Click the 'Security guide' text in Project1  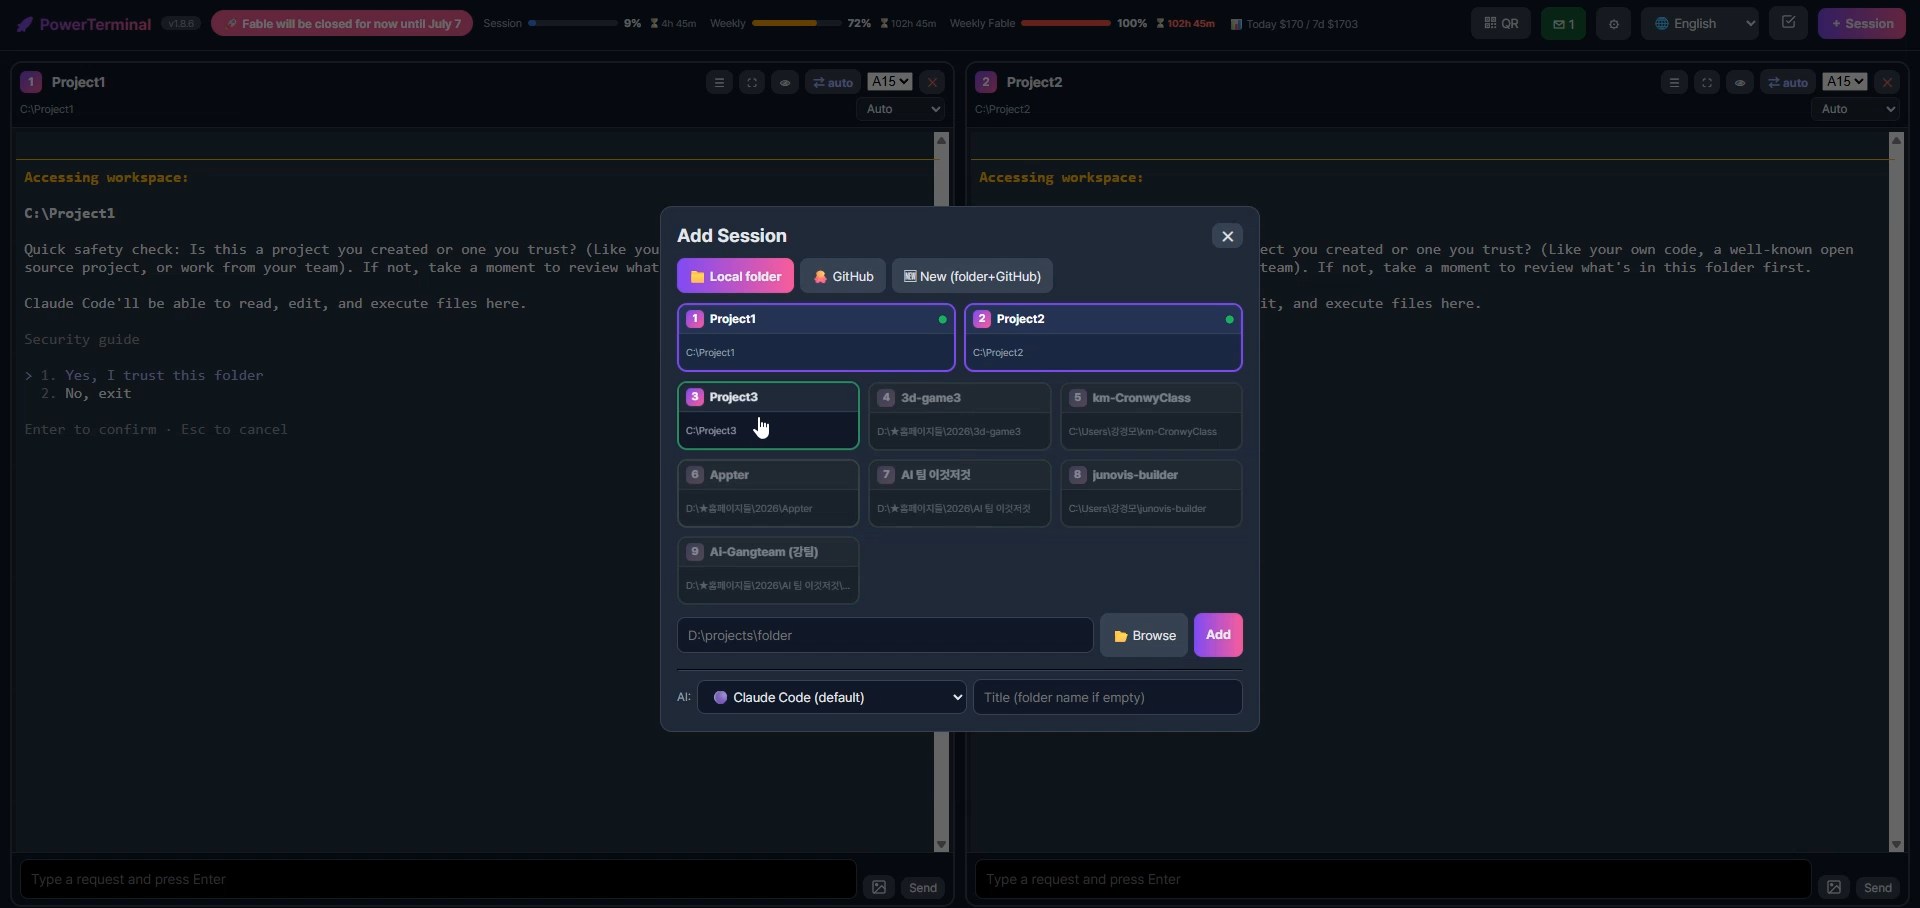pos(82,340)
